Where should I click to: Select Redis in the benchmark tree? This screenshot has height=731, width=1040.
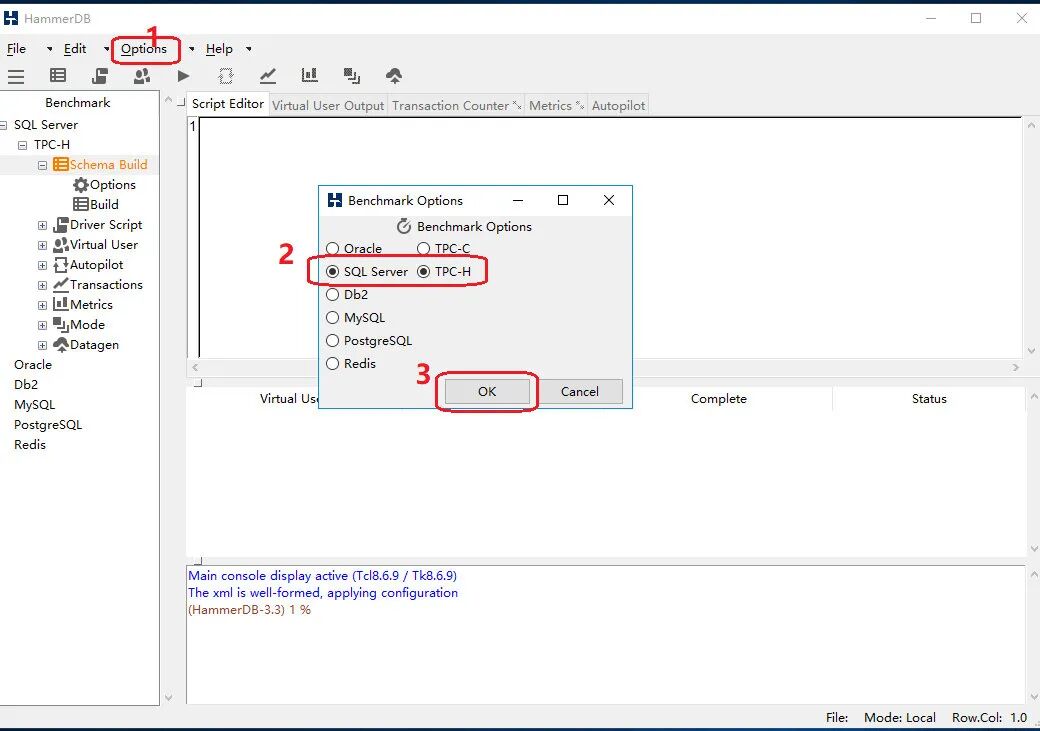[30, 444]
